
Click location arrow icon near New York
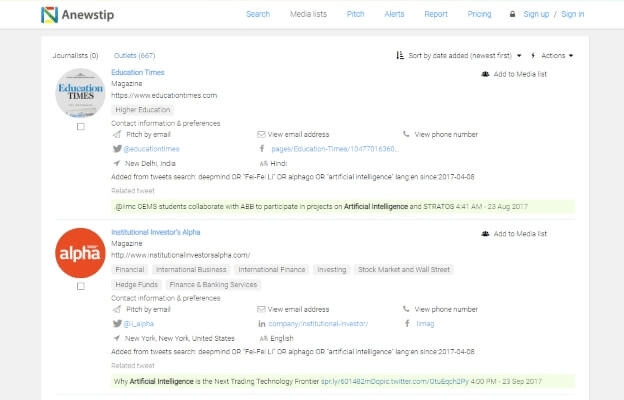tap(116, 338)
